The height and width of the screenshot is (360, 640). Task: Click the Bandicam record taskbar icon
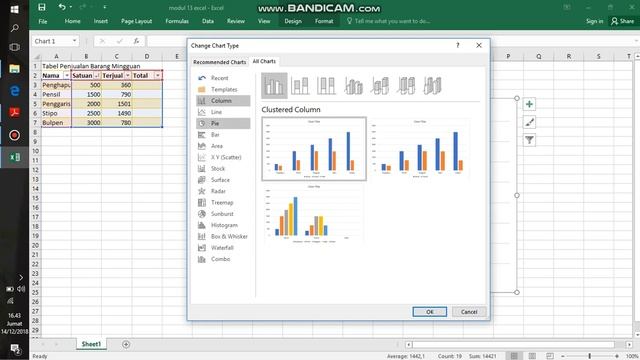(x=14, y=135)
